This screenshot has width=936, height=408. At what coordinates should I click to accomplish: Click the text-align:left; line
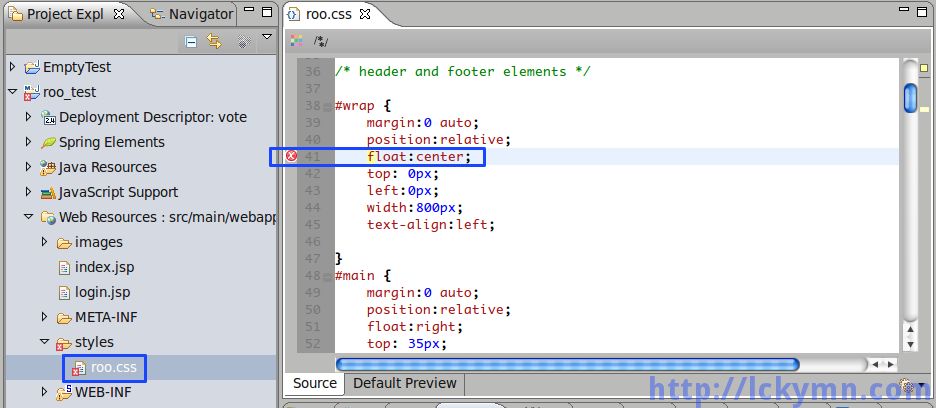coord(431,225)
